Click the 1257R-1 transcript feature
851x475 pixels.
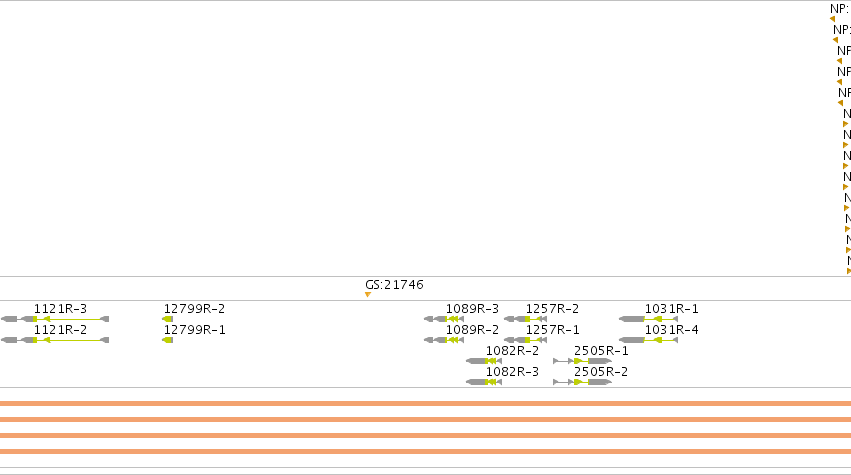click(525, 340)
